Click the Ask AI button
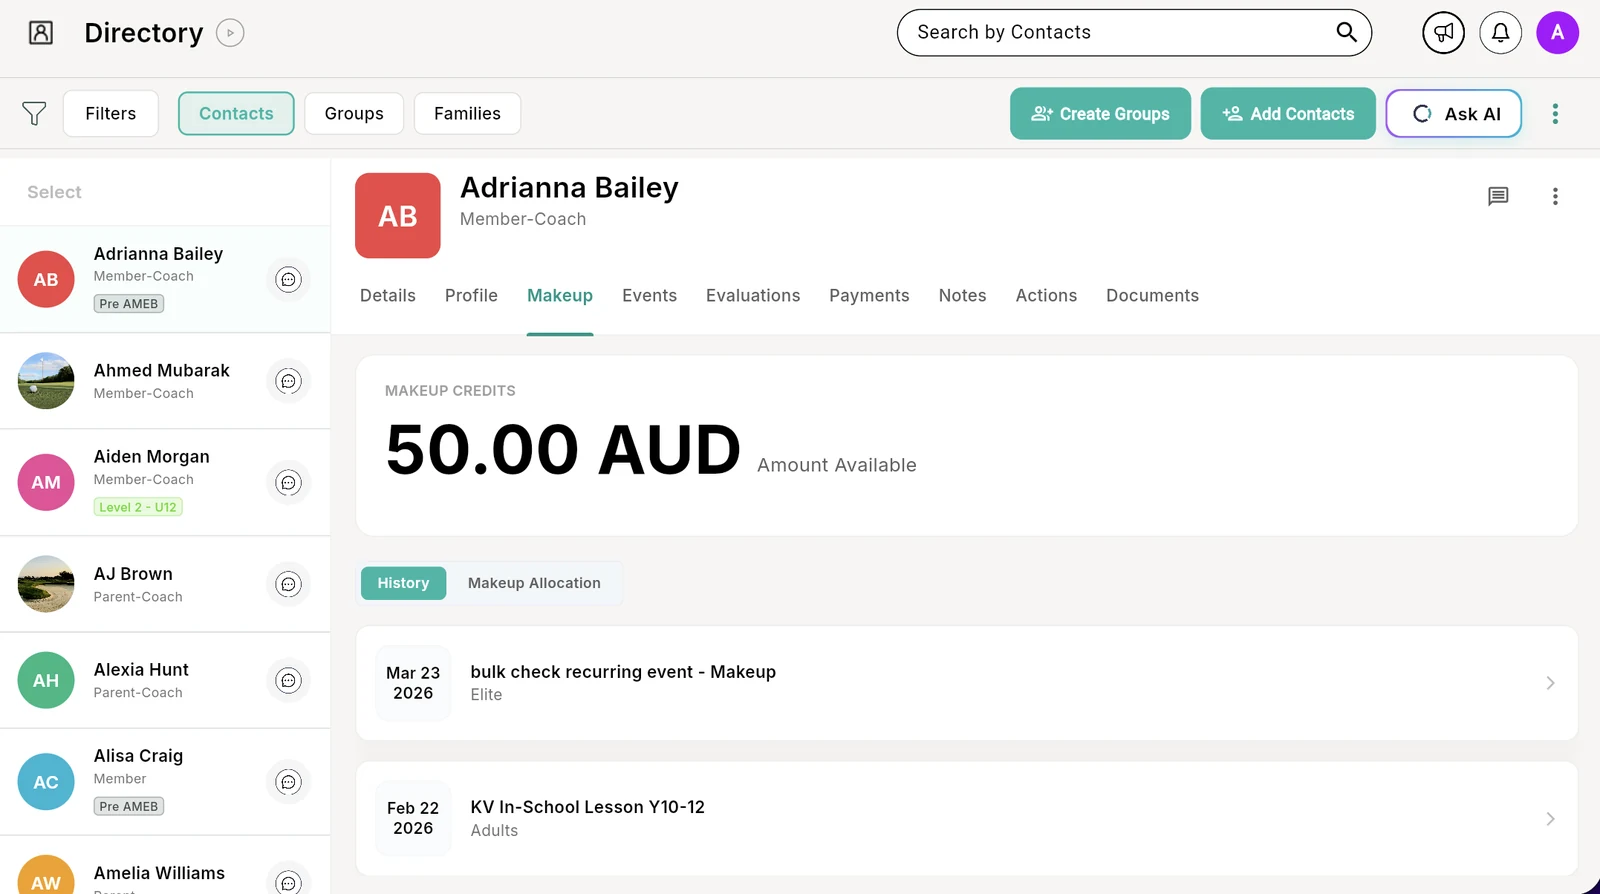1600x894 pixels. tap(1454, 114)
